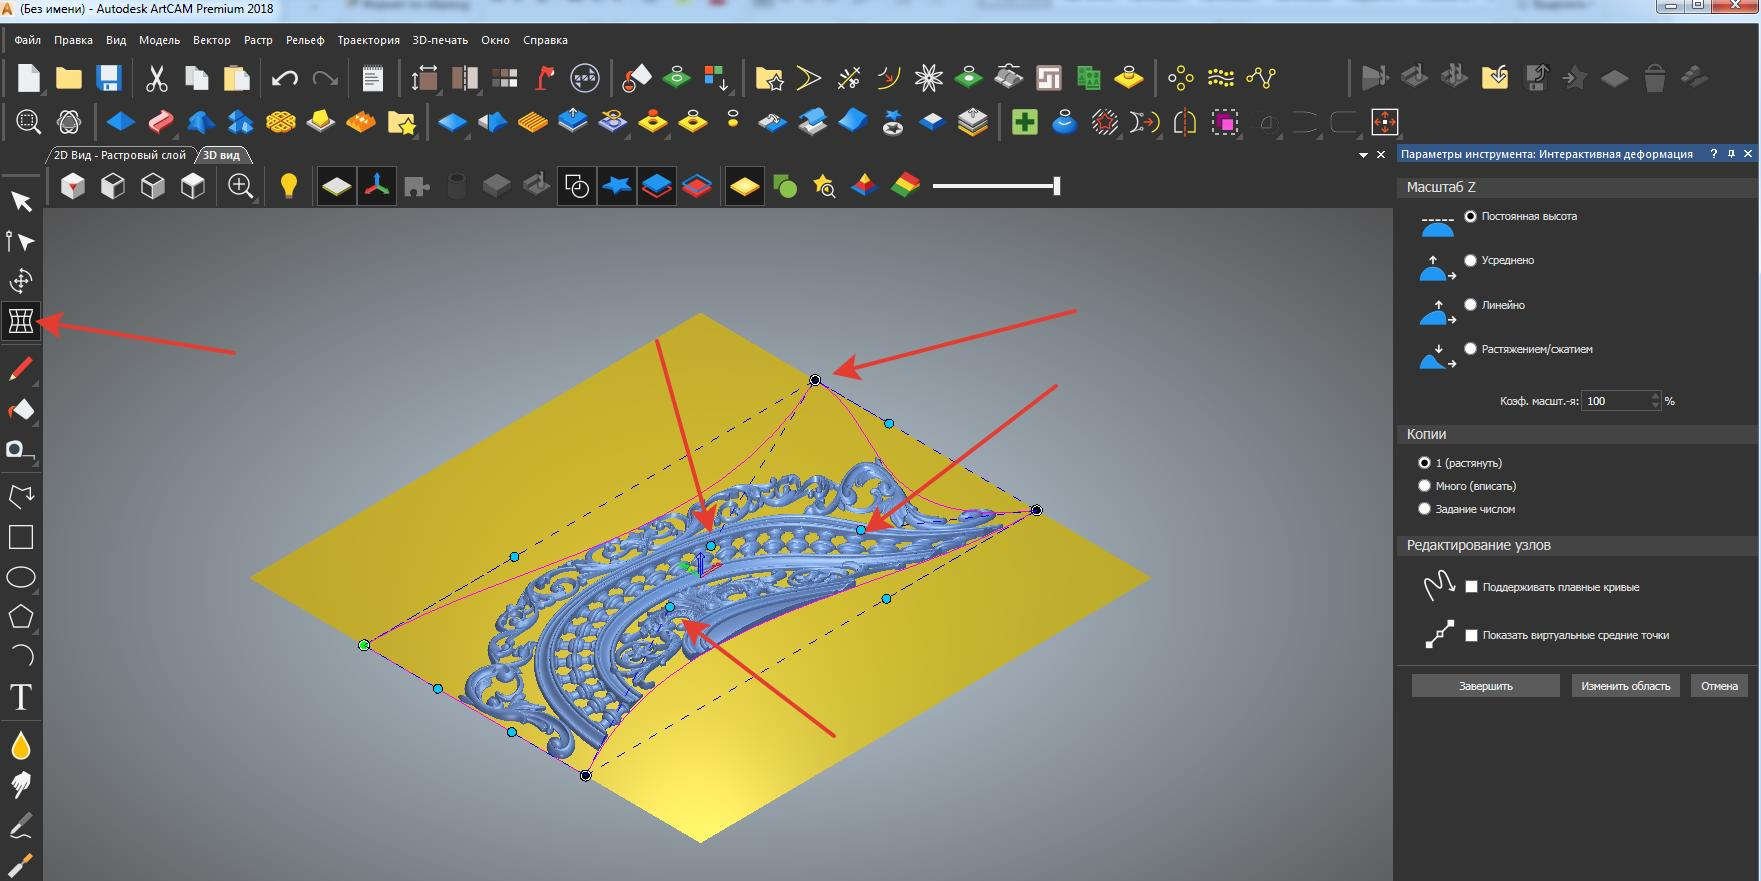Click the scissors Cut icon
This screenshot has width=1761, height=881.
(x=156, y=78)
